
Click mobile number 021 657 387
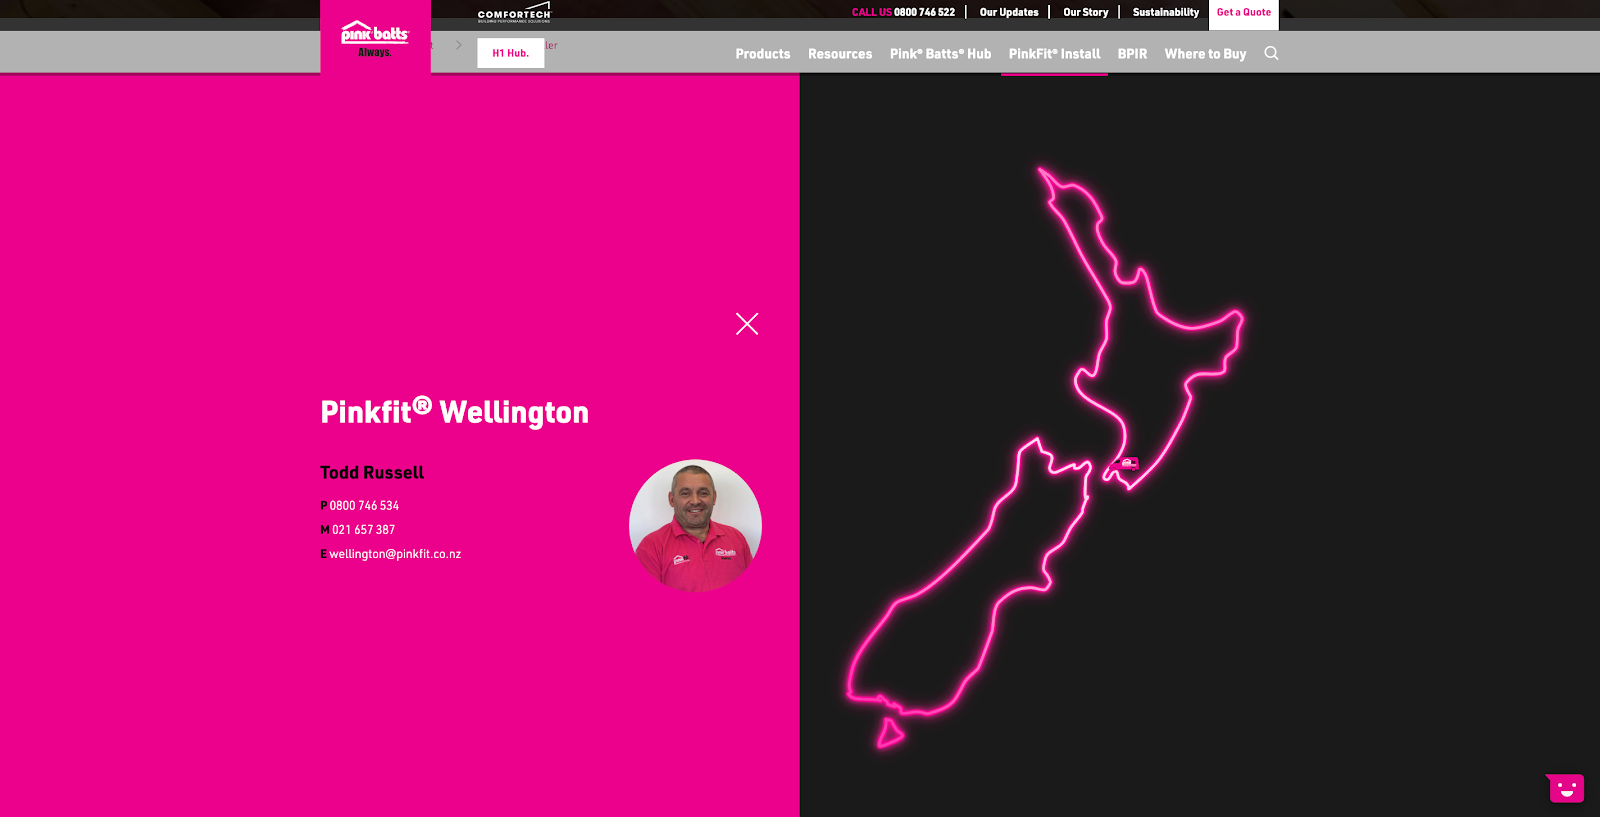[x=363, y=530]
